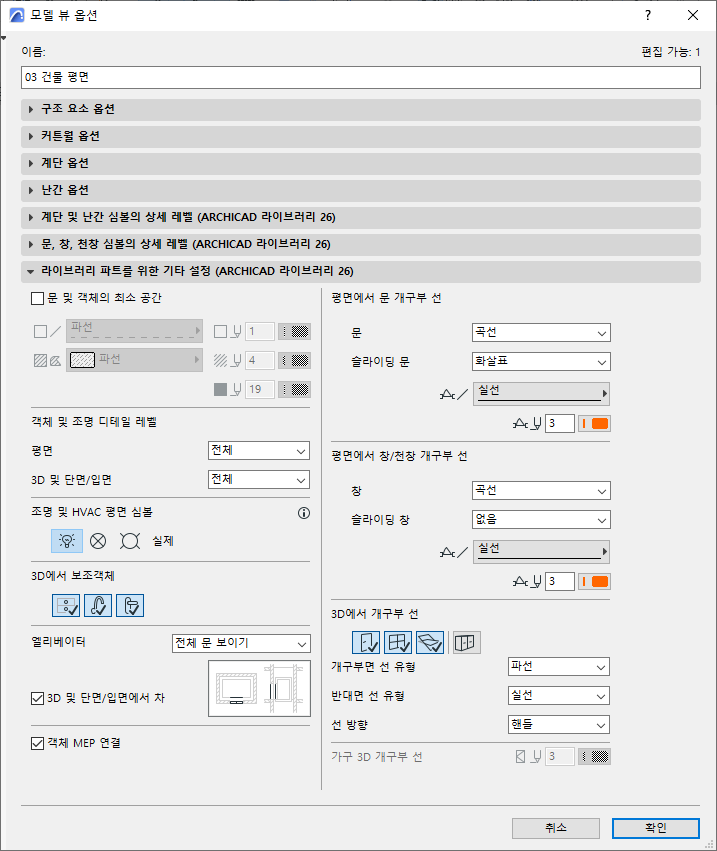This screenshot has width=717, height=851.
Task: Toggle second 3D 보조객체 hand icon
Action: point(98,605)
